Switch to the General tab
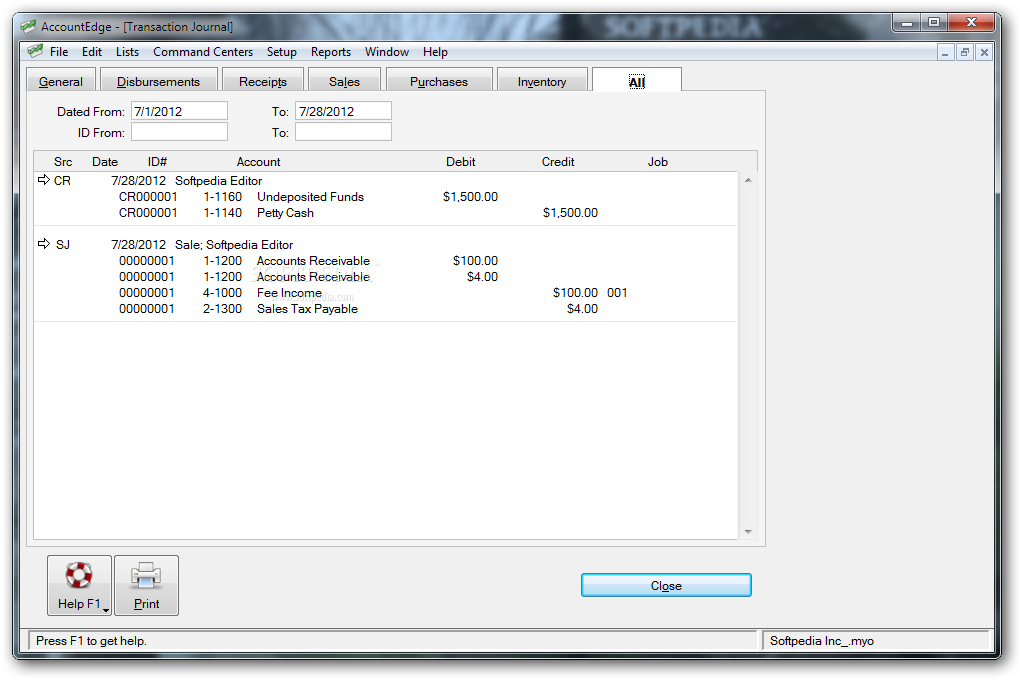1022x680 pixels. pos(61,81)
